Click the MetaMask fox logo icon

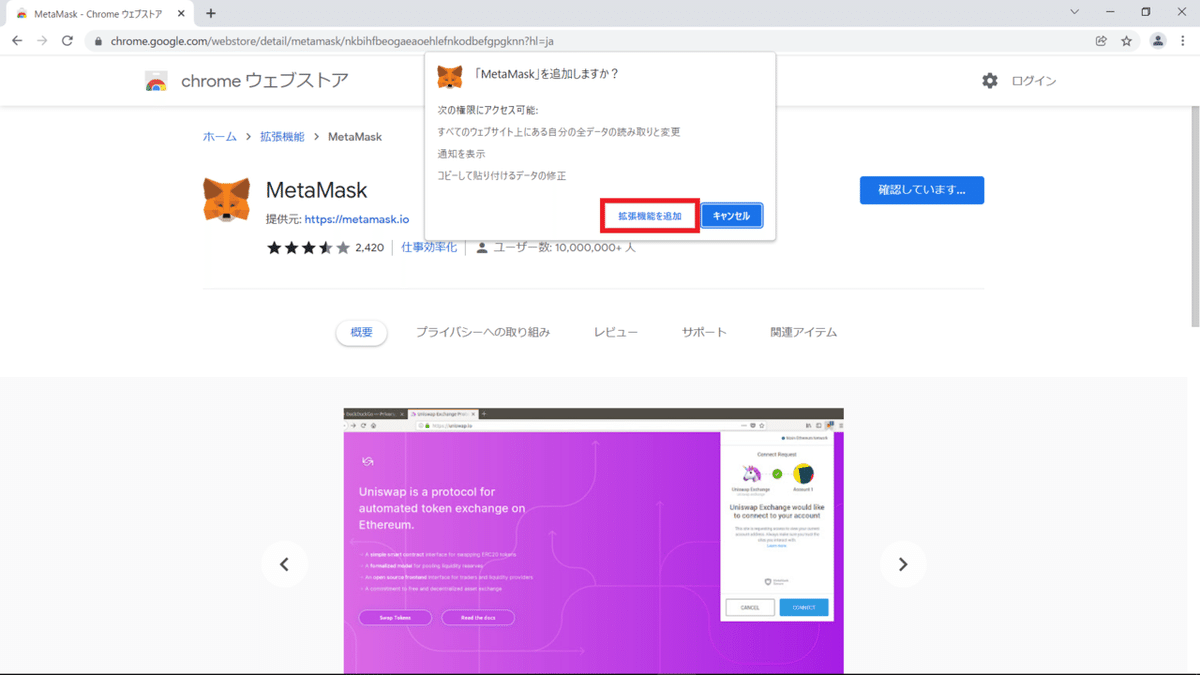(x=227, y=197)
